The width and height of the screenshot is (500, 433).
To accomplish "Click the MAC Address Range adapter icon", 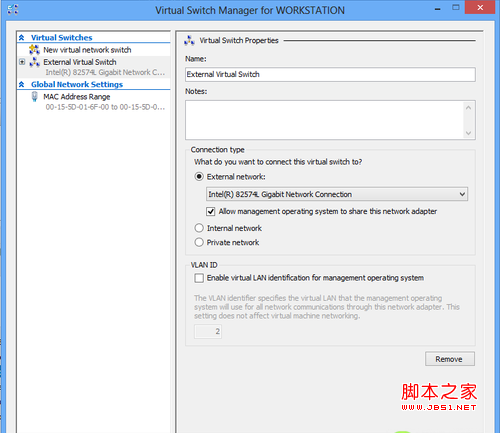I will pyautogui.click(x=34, y=97).
